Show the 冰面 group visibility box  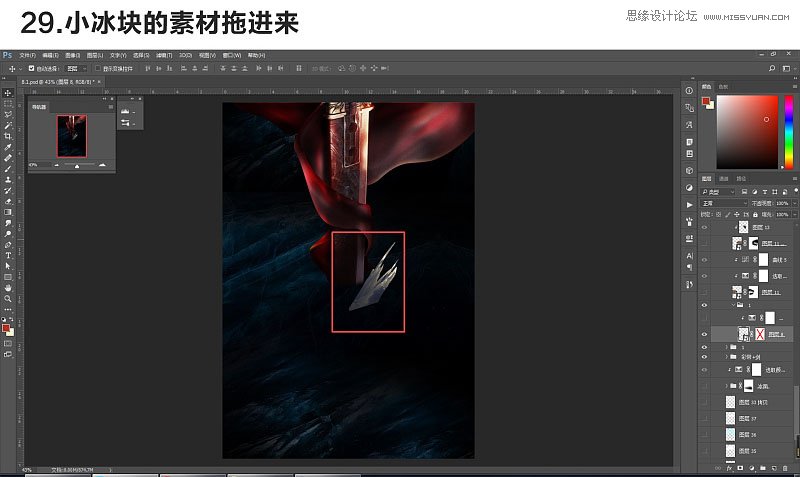(x=705, y=386)
